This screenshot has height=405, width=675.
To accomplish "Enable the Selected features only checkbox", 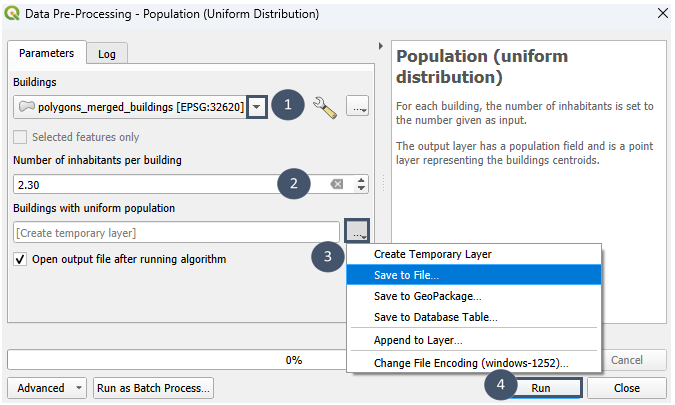I will point(21,137).
